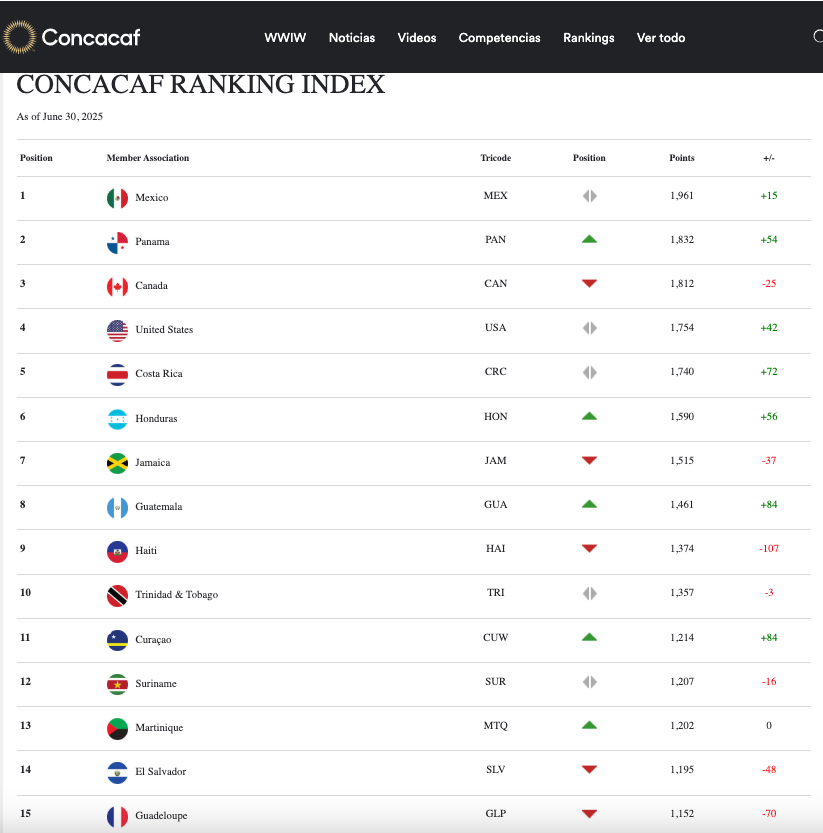This screenshot has width=823, height=833.
Task: Click the Jamaica flag icon
Action: pos(117,463)
